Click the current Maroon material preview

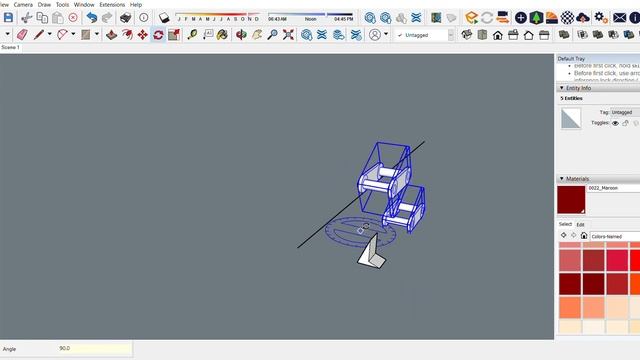click(571, 200)
